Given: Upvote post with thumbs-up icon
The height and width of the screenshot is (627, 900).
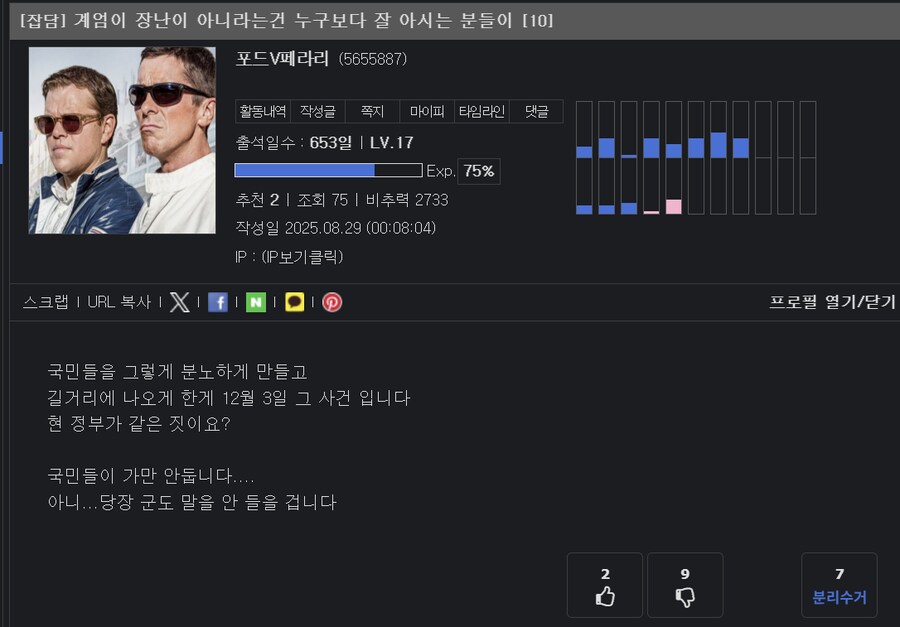Looking at the screenshot, I should point(605,586).
